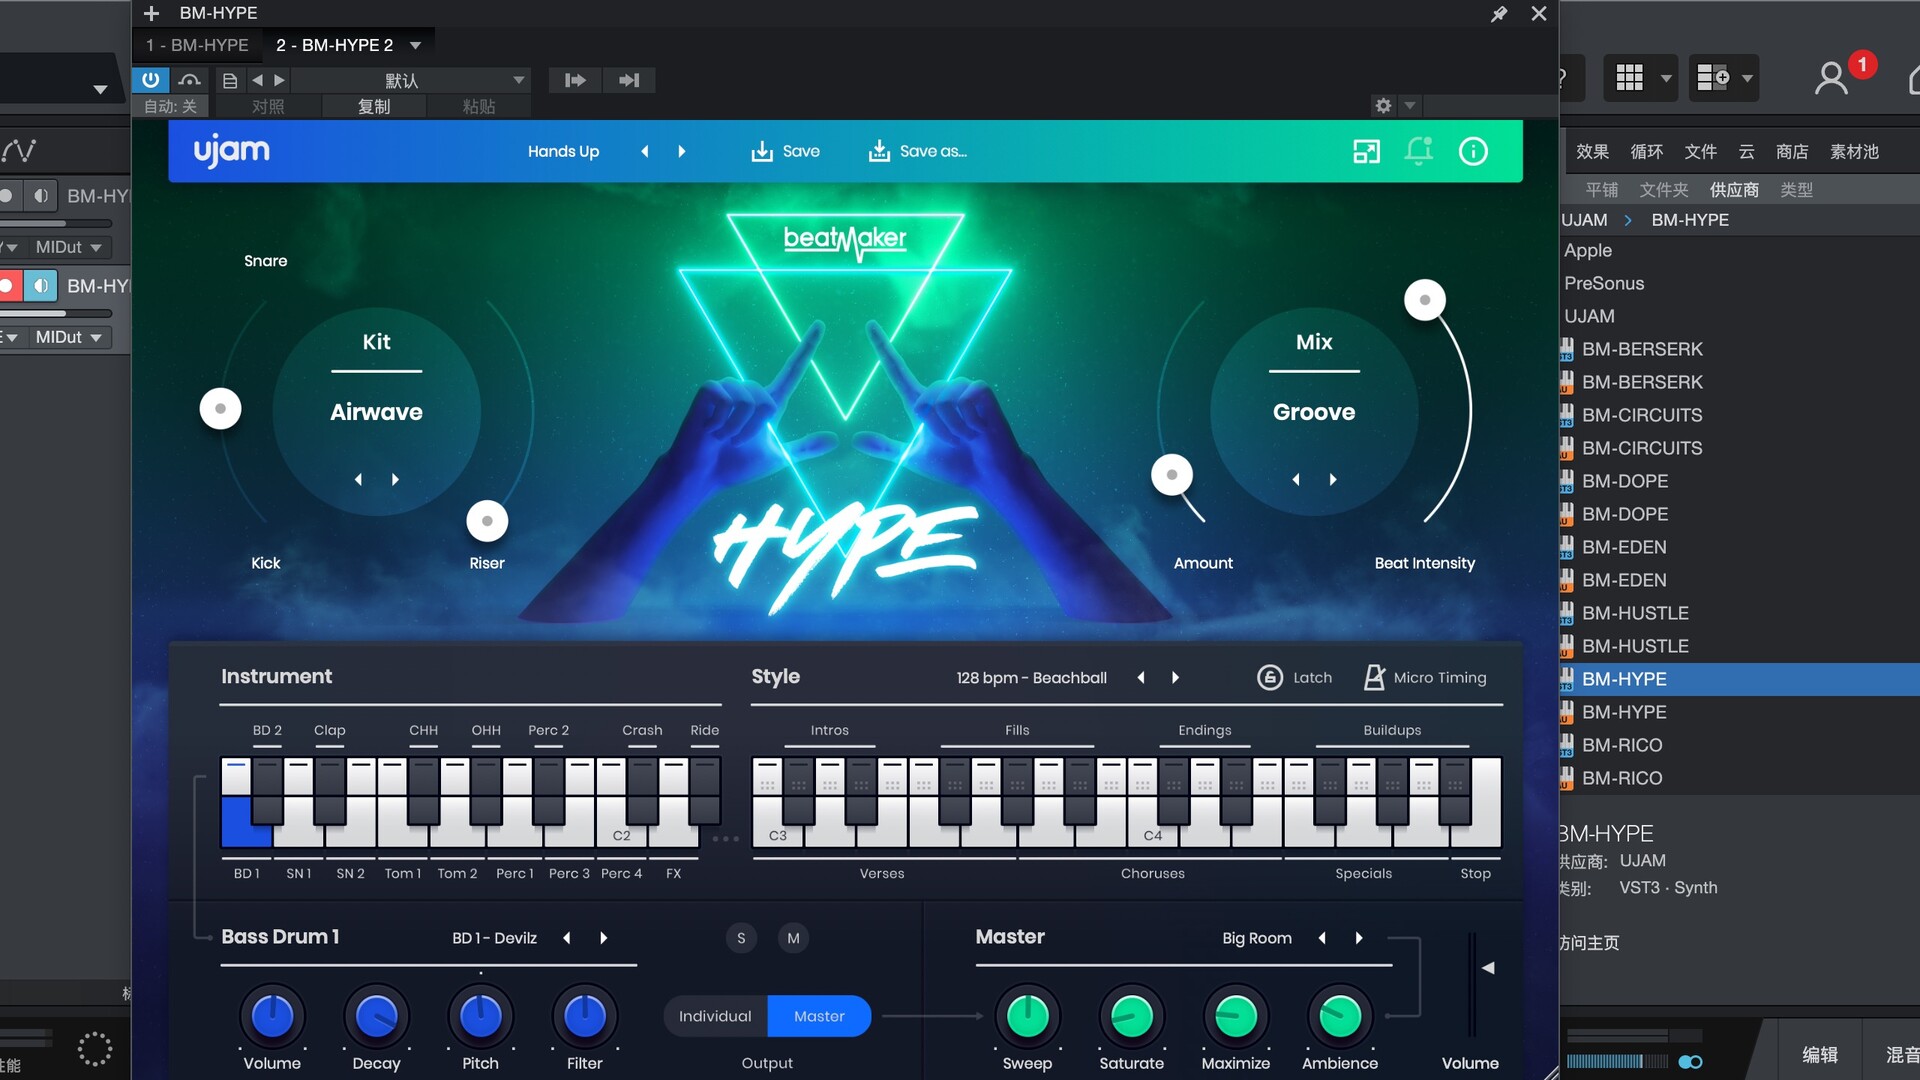The height and width of the screenshot is (1080, 1920).
Task: Select BM-BERSERK first entry in browser
Action: [x=1740, y=349]
